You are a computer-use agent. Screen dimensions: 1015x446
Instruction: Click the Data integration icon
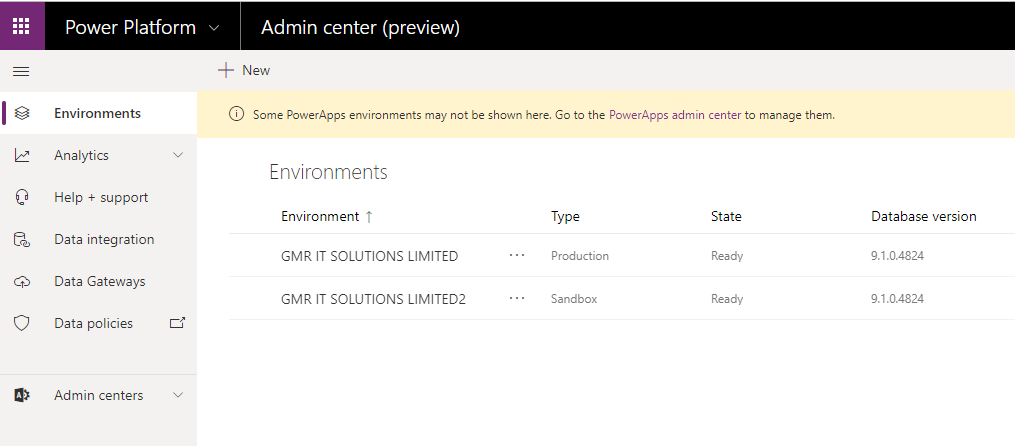pyautogui.click(x=22, y=239)
